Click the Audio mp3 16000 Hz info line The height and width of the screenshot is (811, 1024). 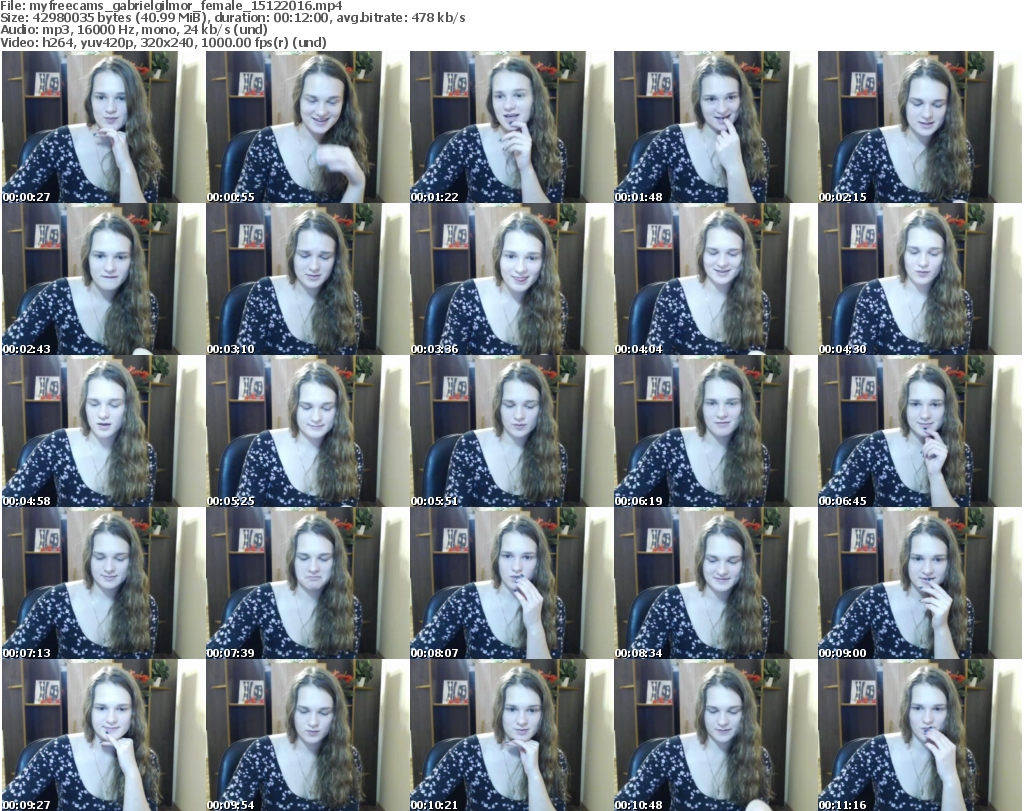point(134,30)
